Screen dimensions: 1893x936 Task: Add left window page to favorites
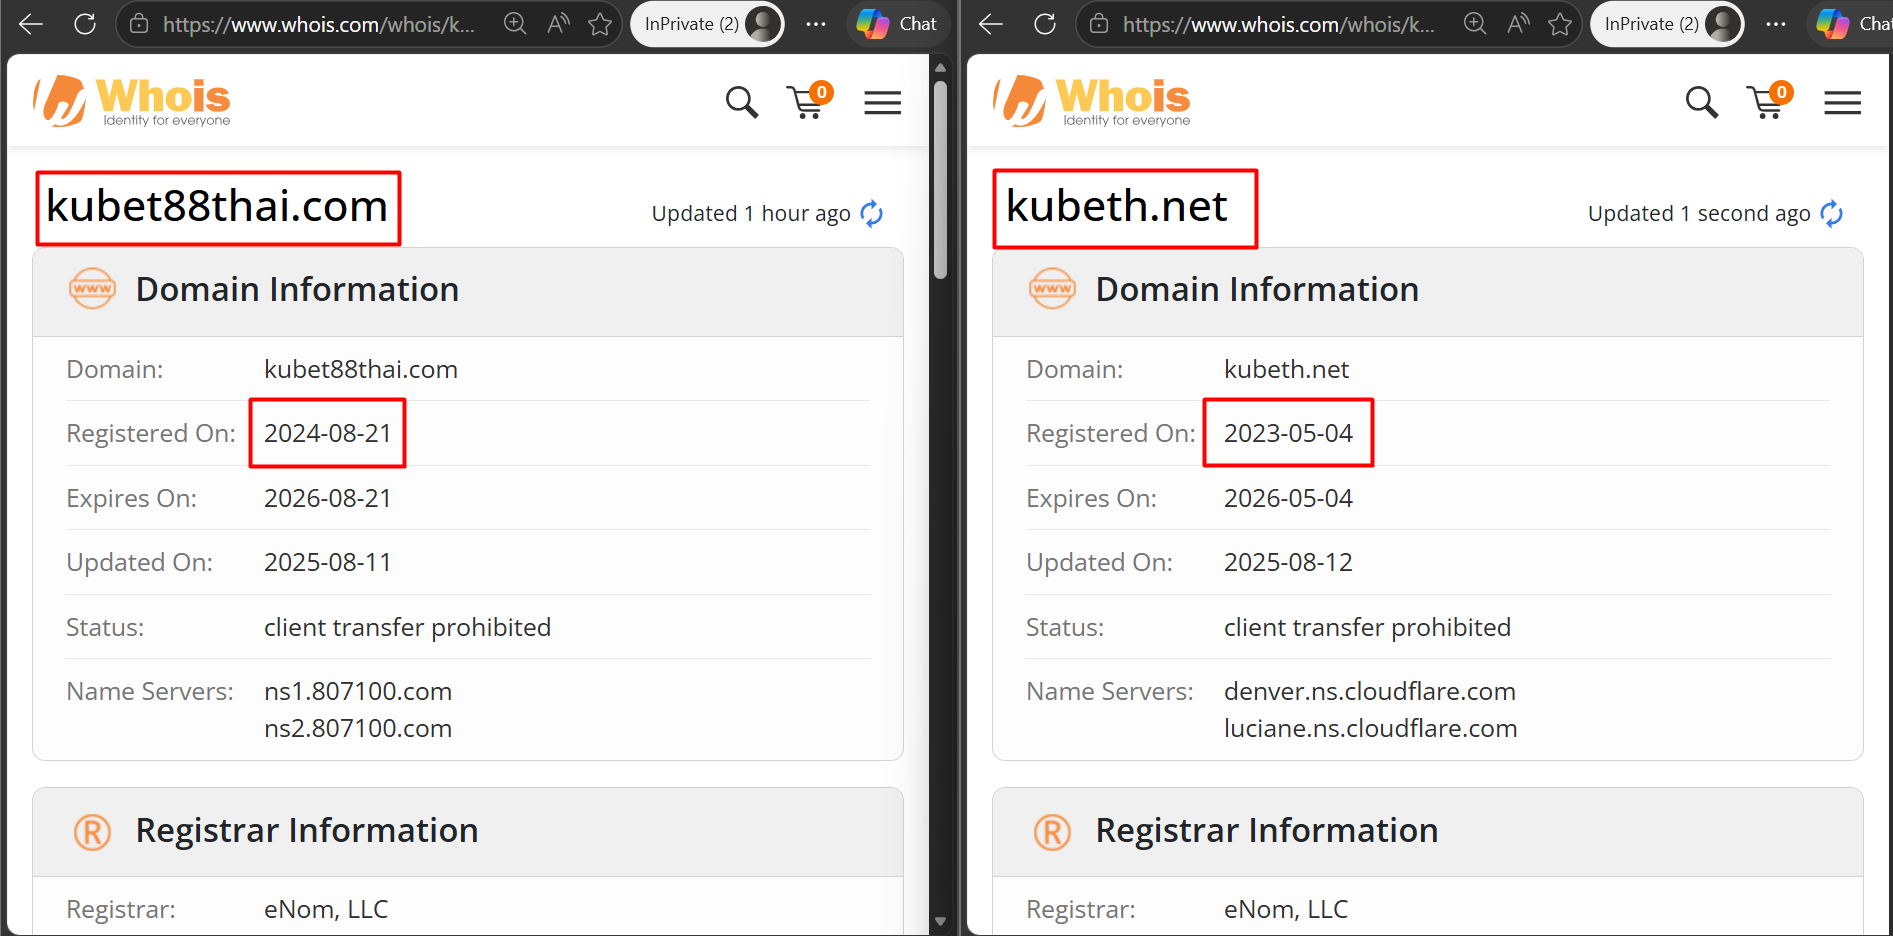point(600,24)
